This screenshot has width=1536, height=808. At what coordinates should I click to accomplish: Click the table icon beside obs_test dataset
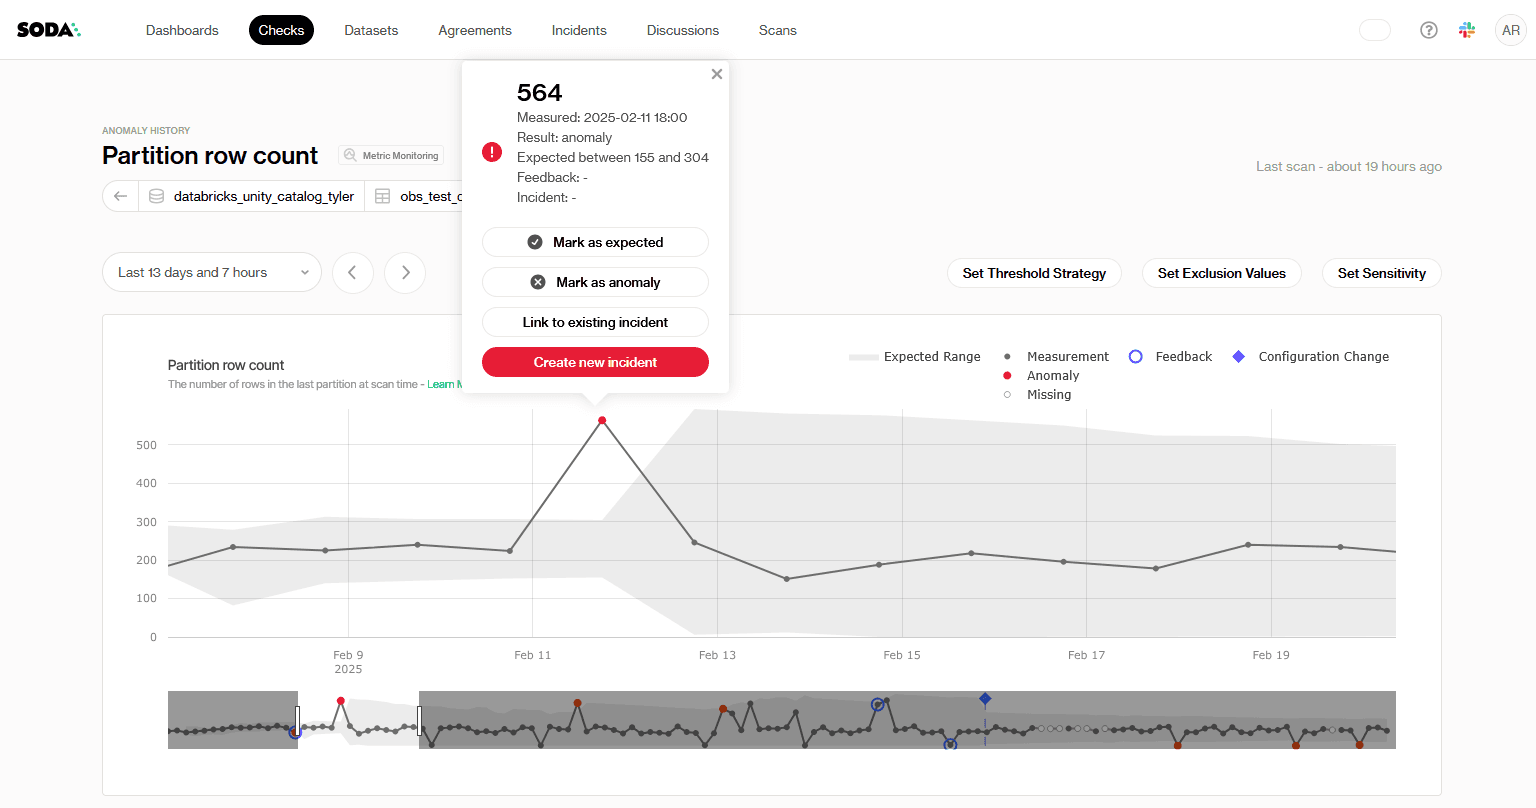[x=383, y=196]
